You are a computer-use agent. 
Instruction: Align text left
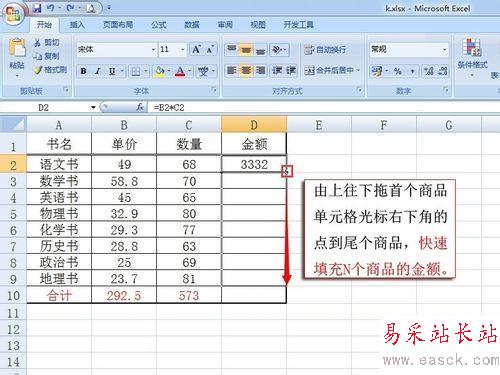[x=231, y=70]
